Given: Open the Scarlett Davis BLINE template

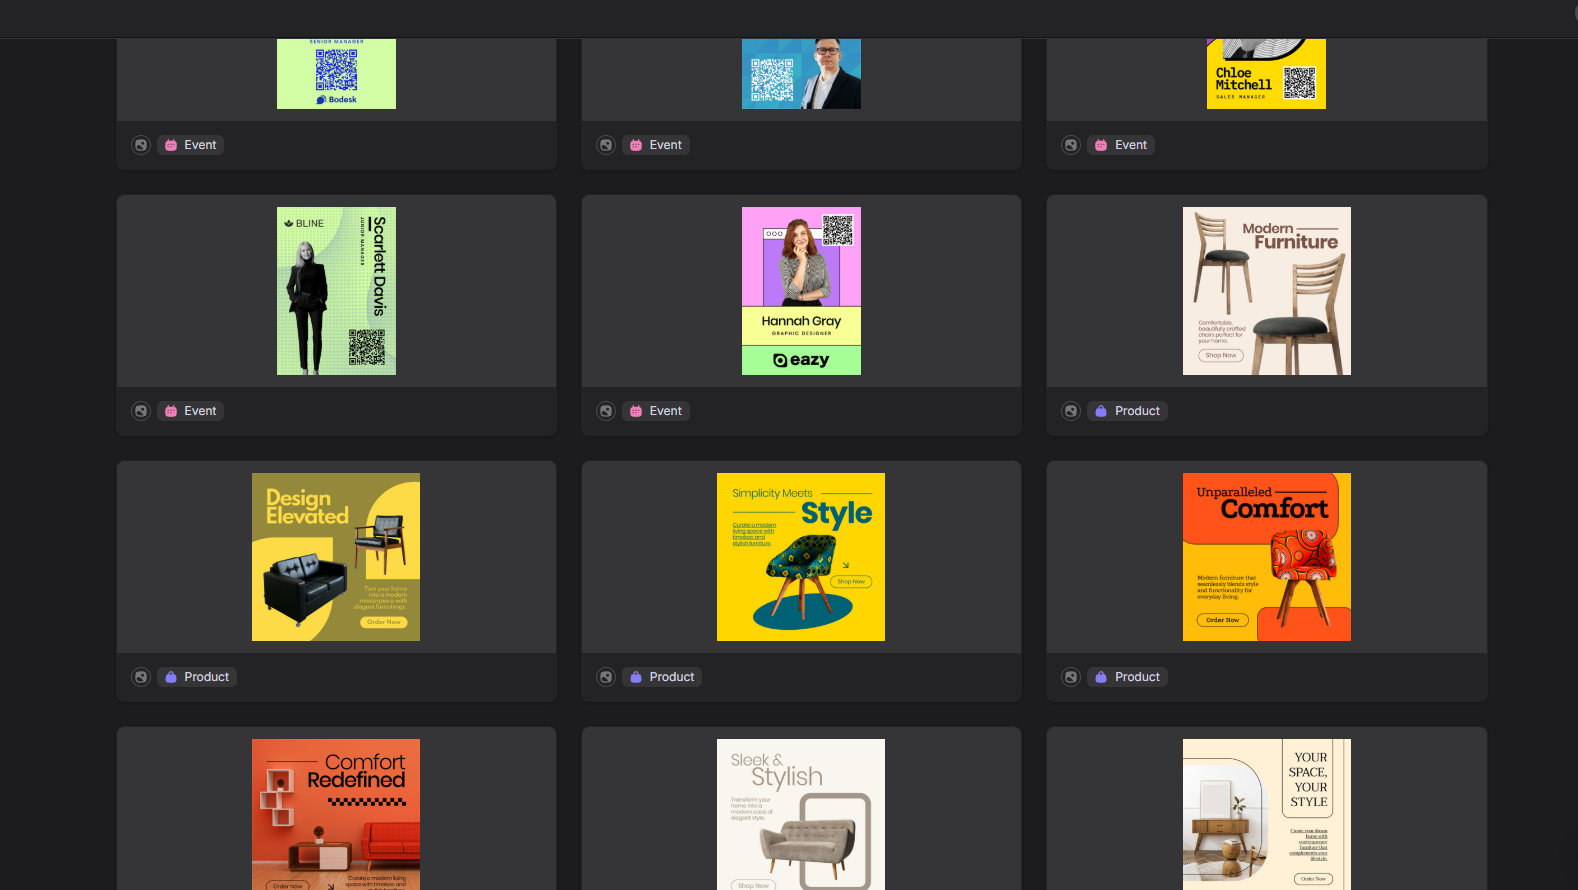Looking at the screenshot, I should point(336,291).
